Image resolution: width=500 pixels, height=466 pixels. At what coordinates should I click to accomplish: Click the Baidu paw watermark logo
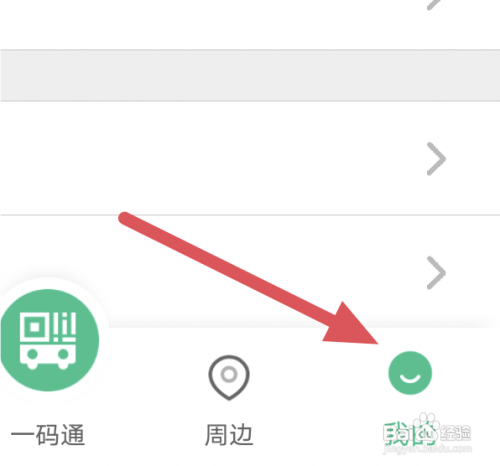coord(427,427)
